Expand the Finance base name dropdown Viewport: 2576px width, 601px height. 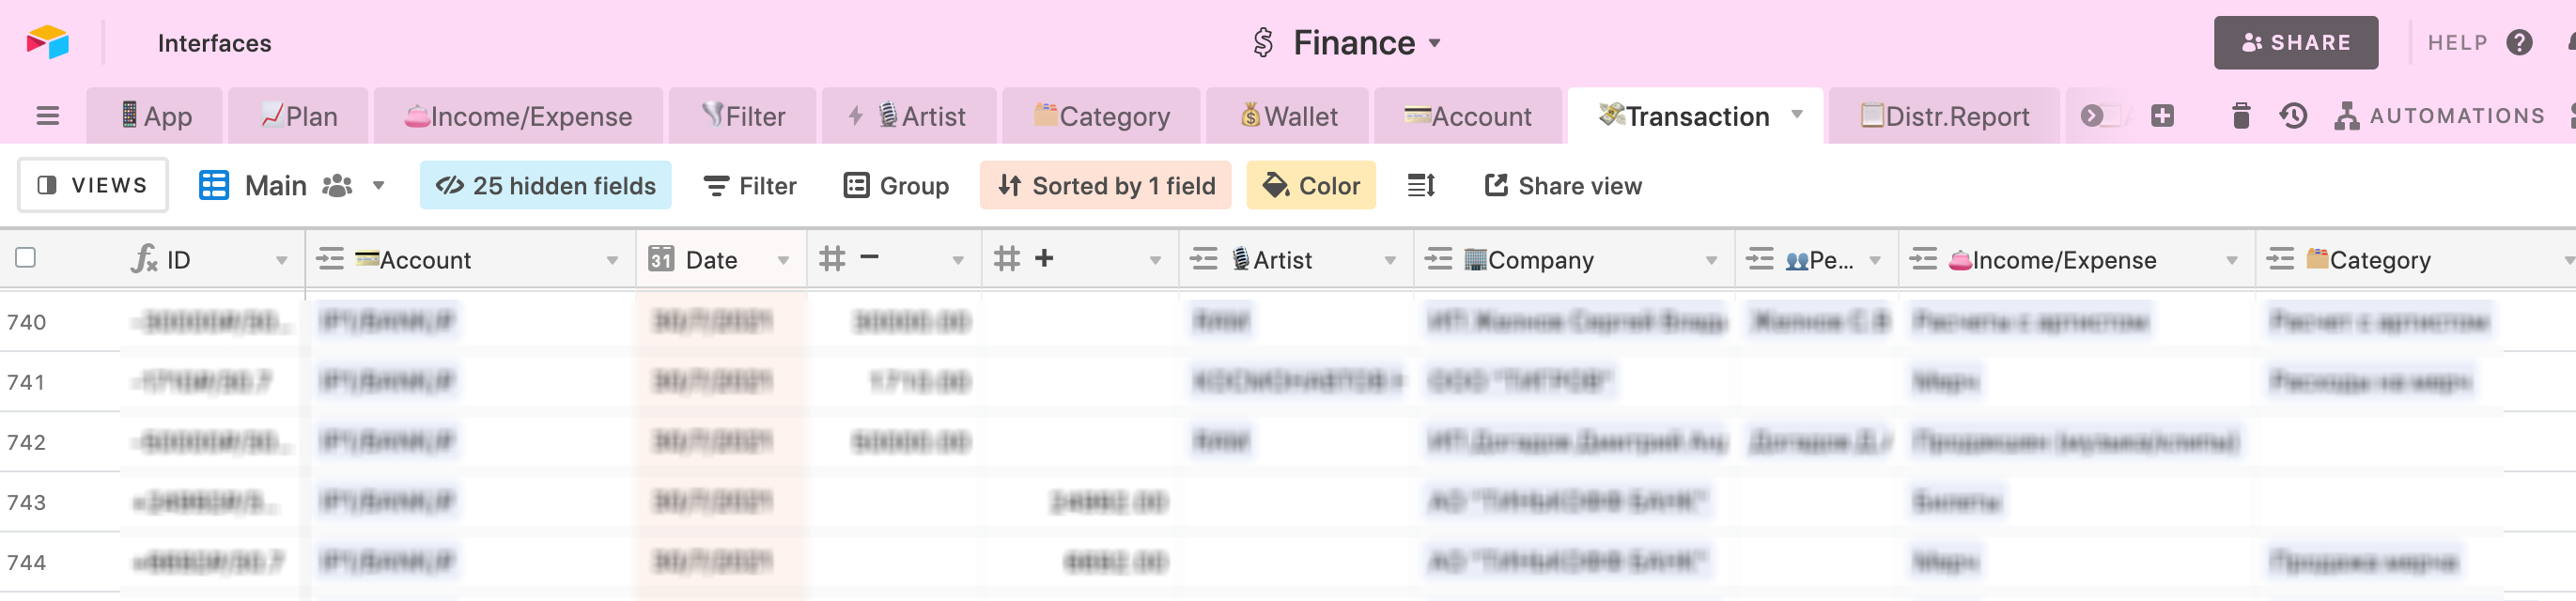(1434, 43)
